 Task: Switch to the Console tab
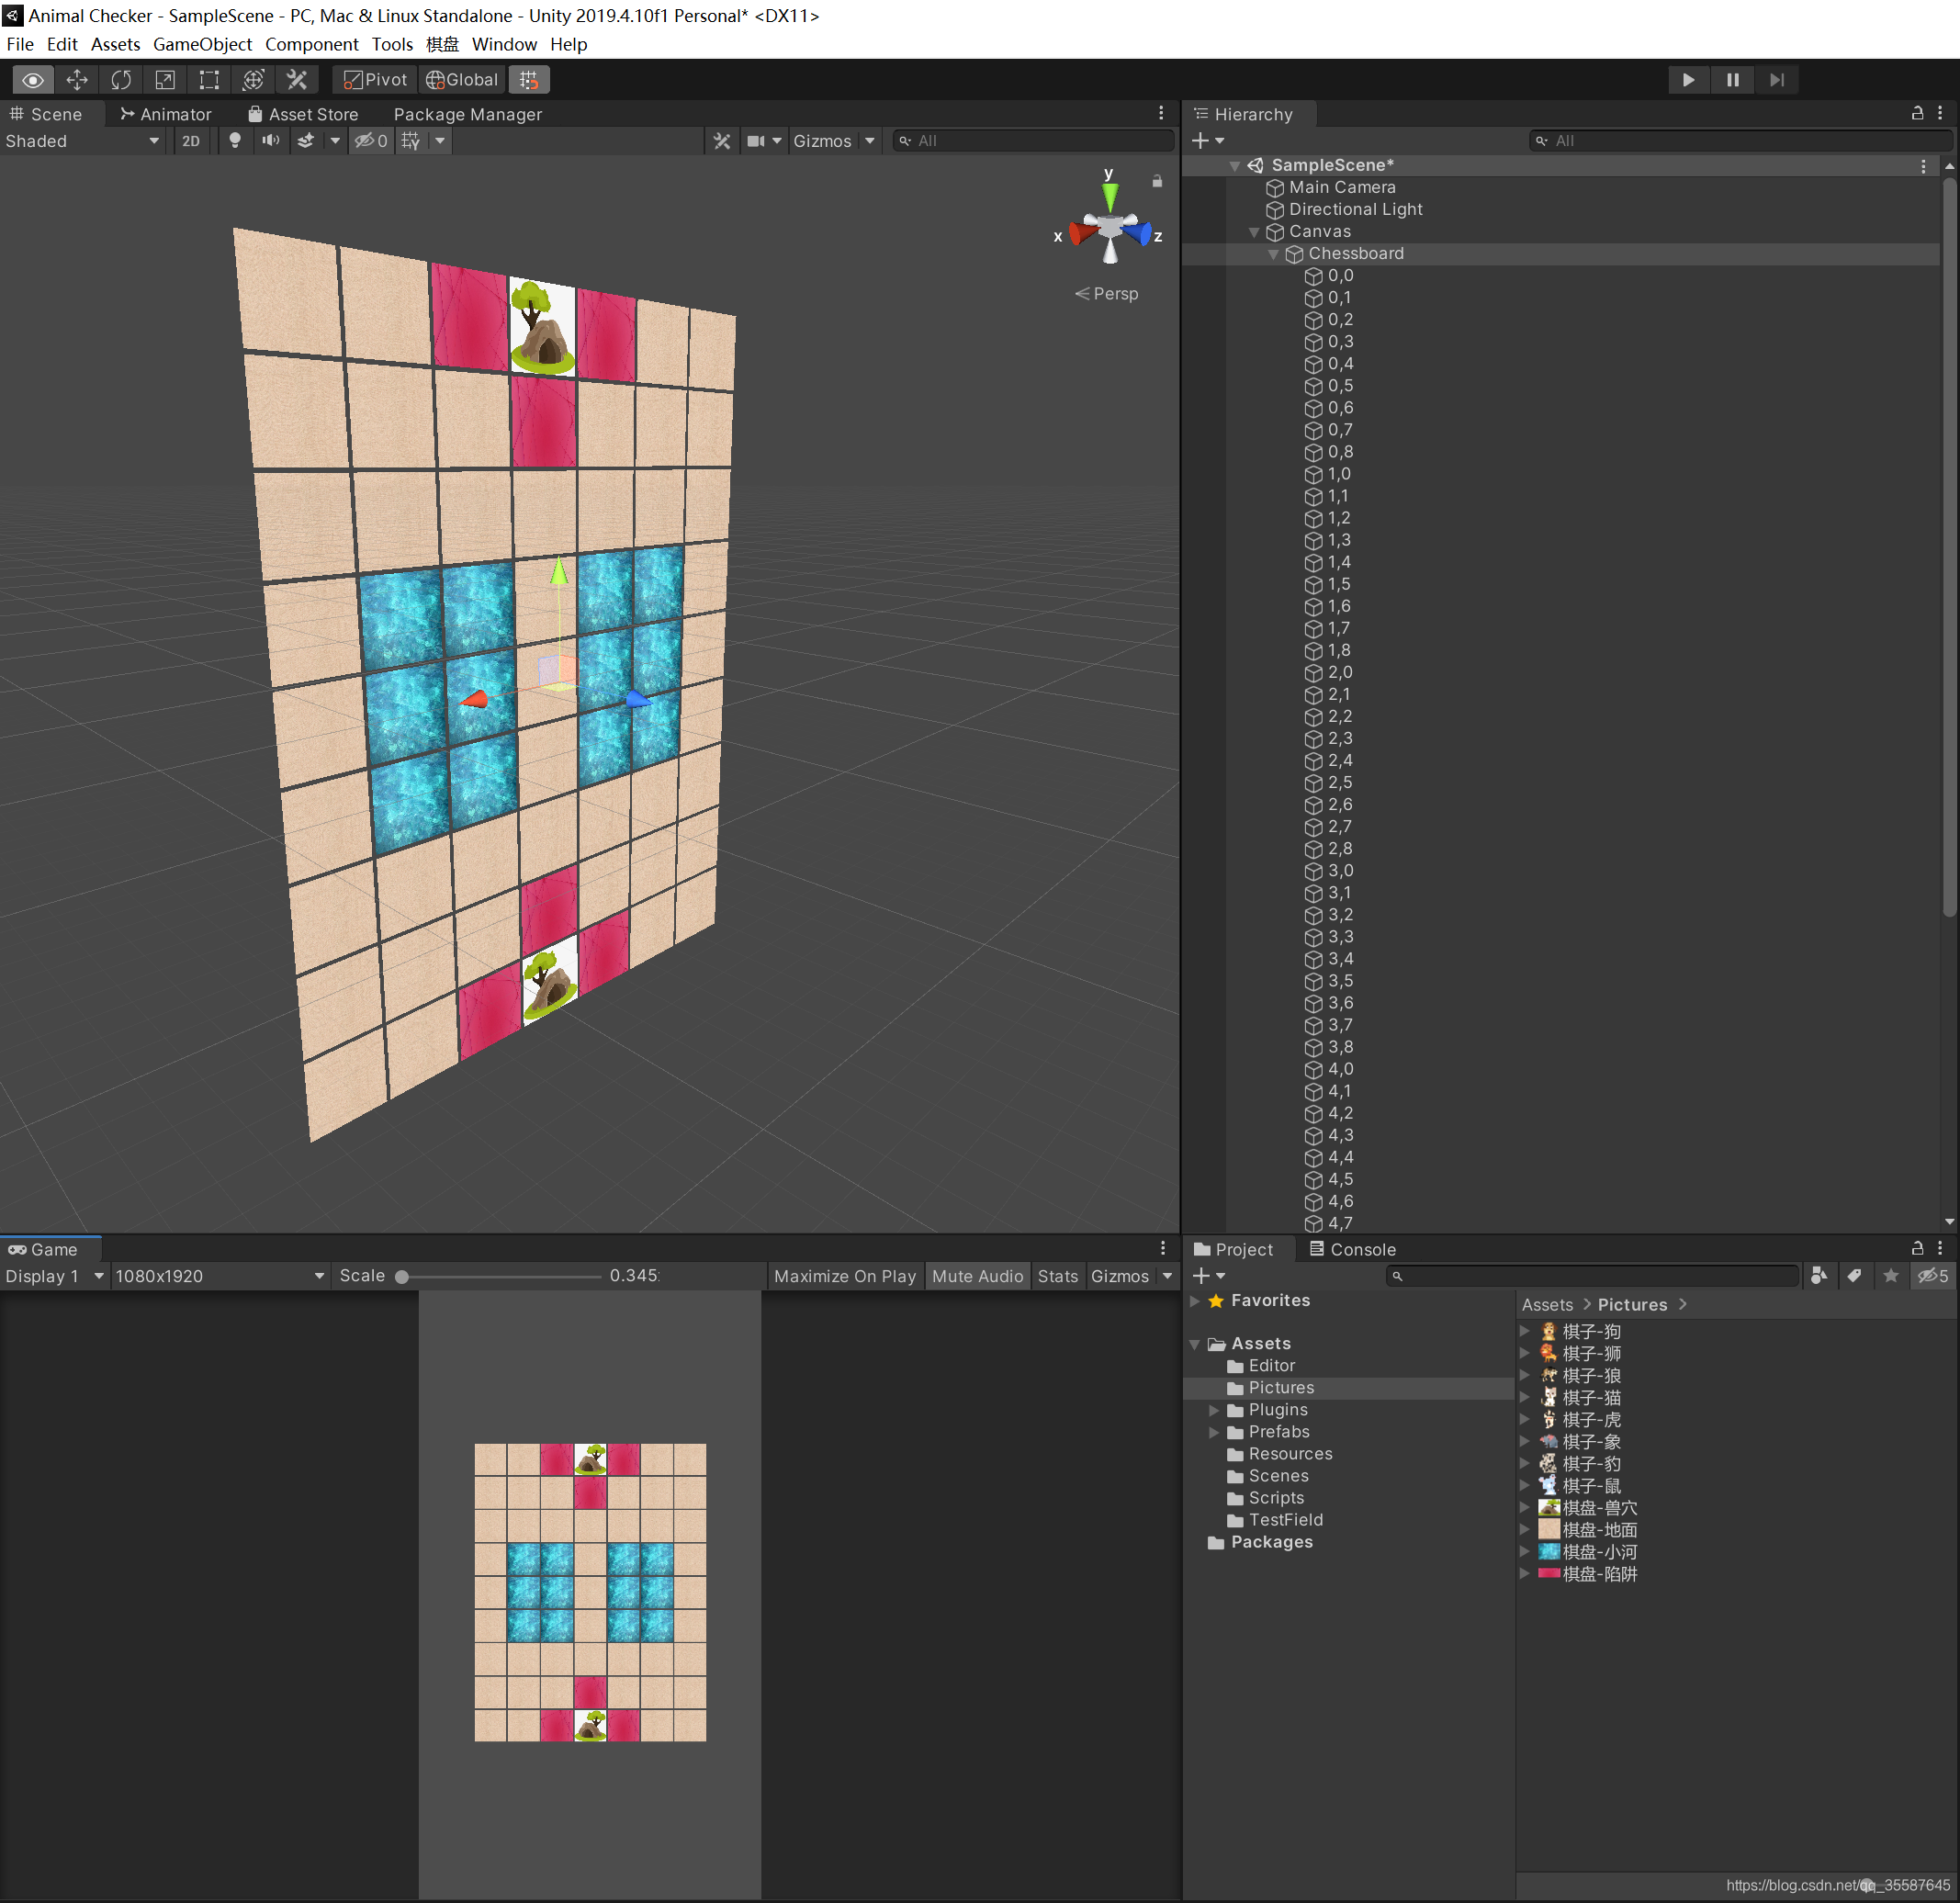tap(1352, 1249)
